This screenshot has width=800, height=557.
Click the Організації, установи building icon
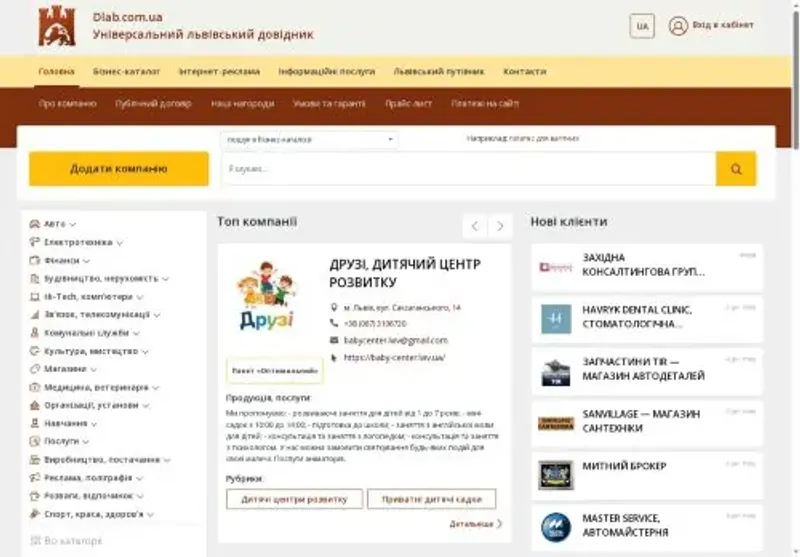35,405
